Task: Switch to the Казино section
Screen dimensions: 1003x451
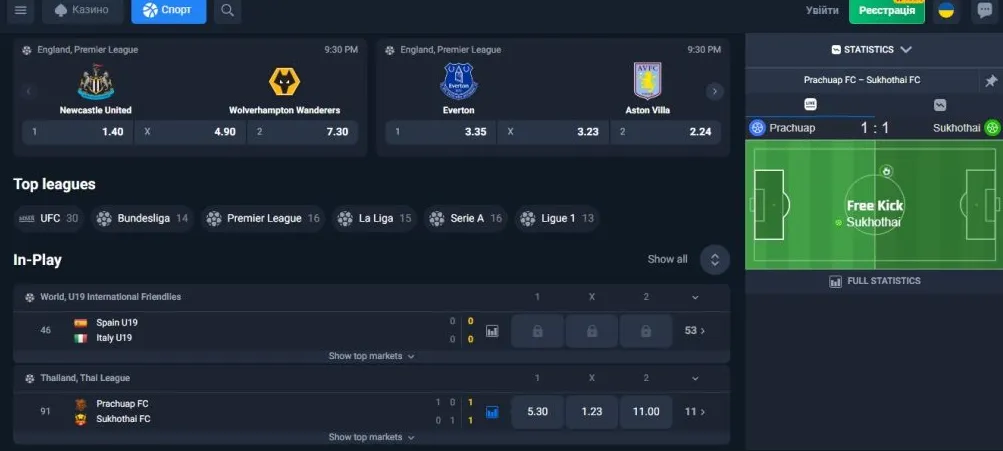Action: click(x=83, y=11)
